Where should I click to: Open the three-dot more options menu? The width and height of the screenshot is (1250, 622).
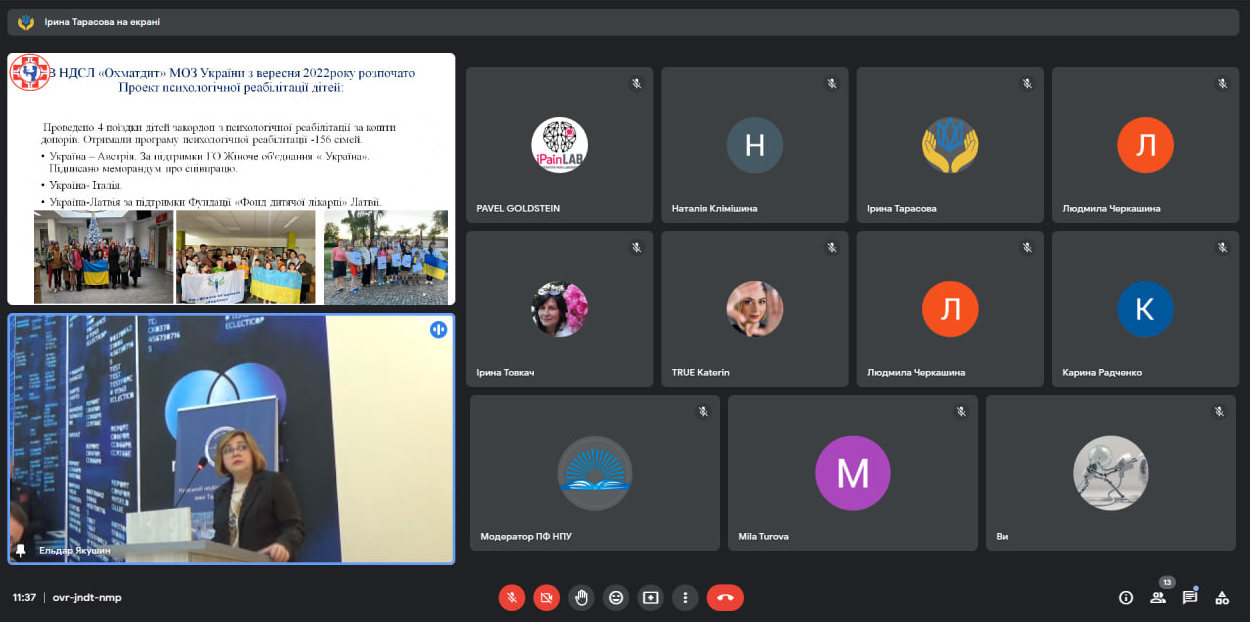coord(685,597)
